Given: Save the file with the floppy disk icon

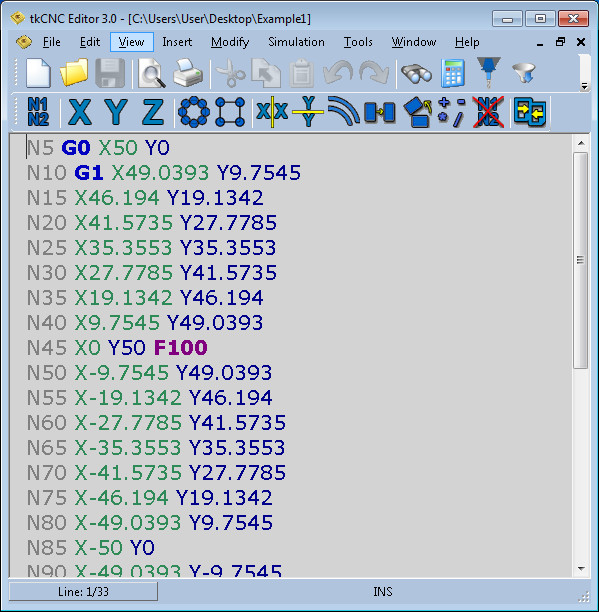Looking at the screenshot, I should point(110,73).
